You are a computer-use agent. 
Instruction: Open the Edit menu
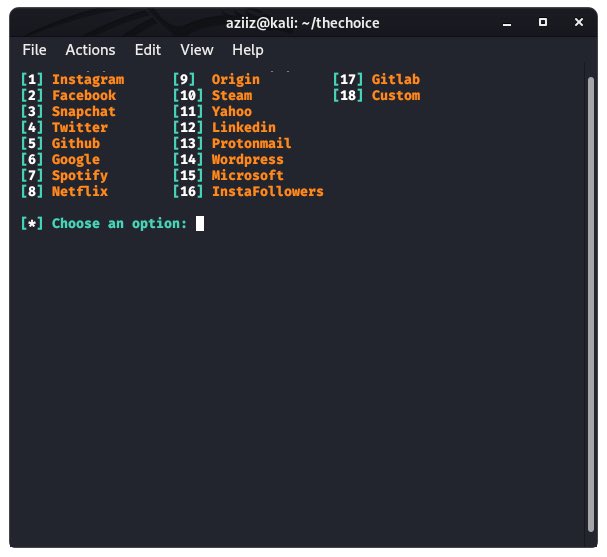(147, 50)
